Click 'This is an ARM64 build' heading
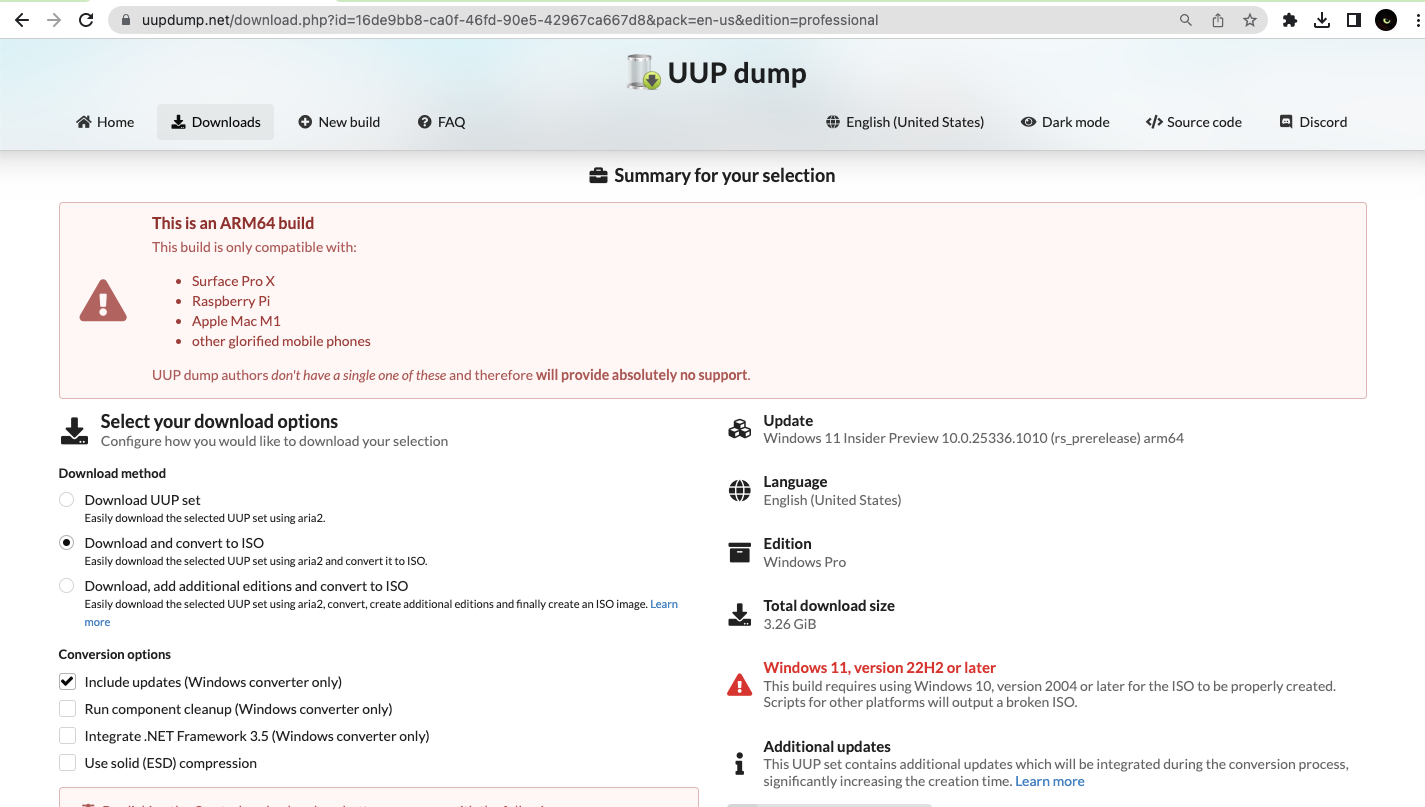 pos(233,223)
